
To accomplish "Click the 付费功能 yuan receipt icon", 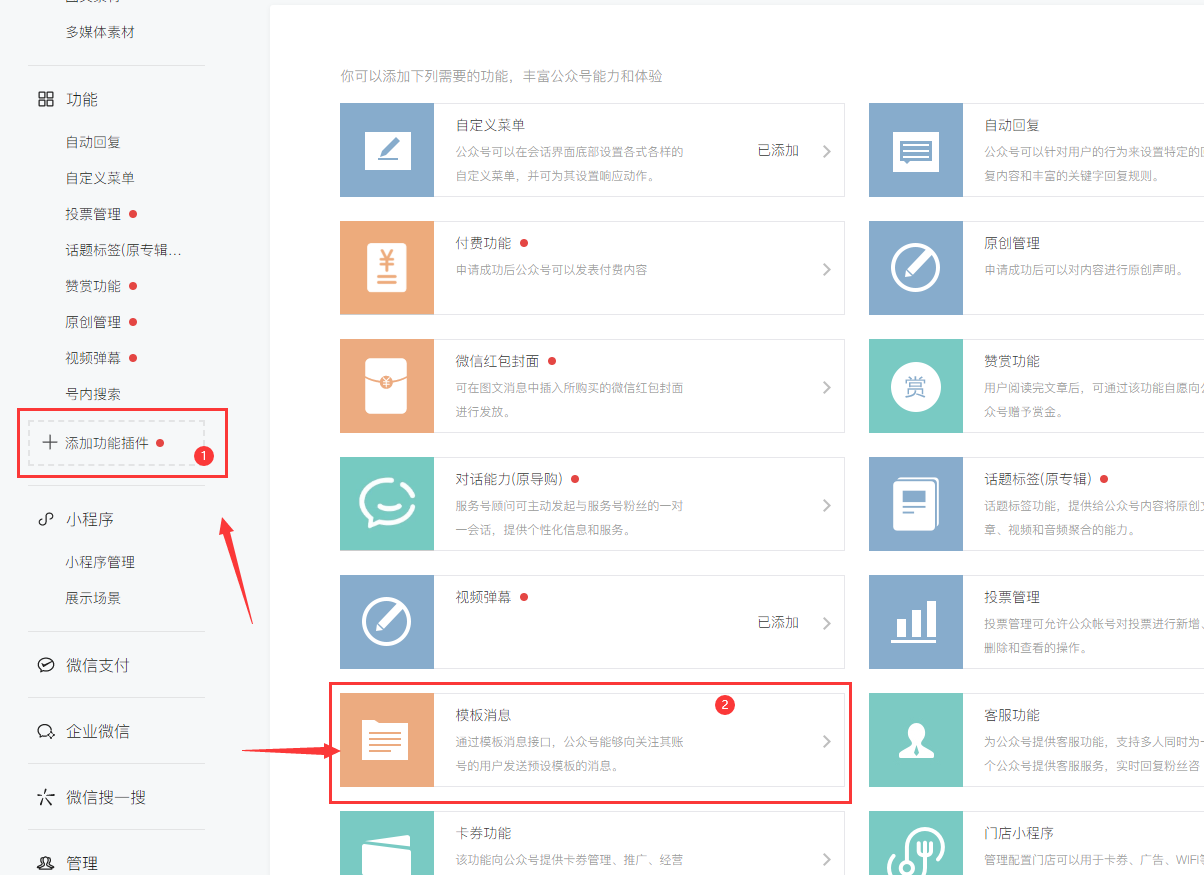I will (387, 268).
